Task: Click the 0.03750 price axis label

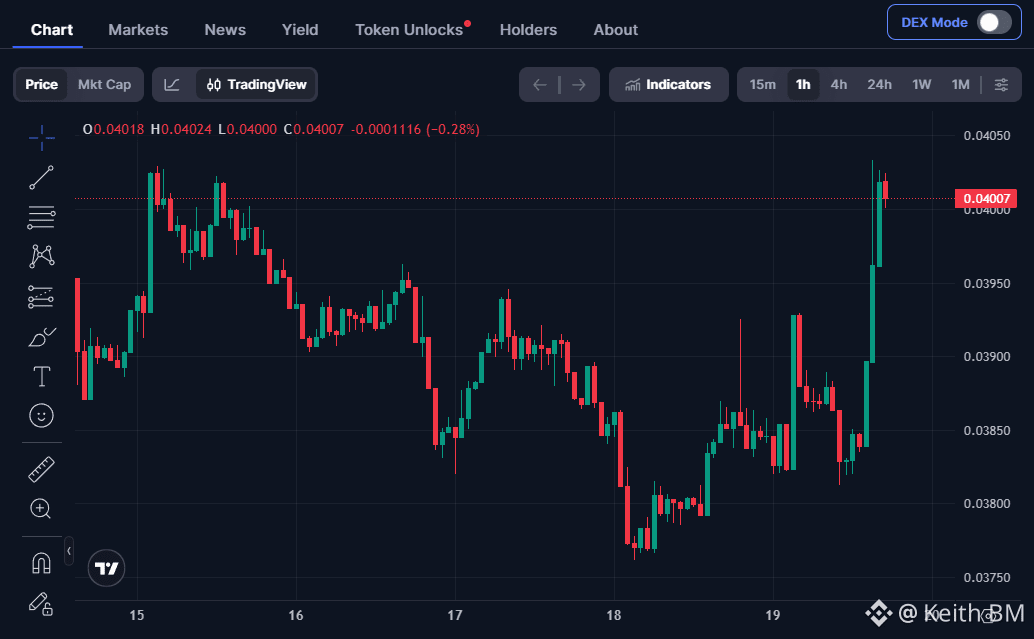Action: pyautogui.click(x=987, y=578)
